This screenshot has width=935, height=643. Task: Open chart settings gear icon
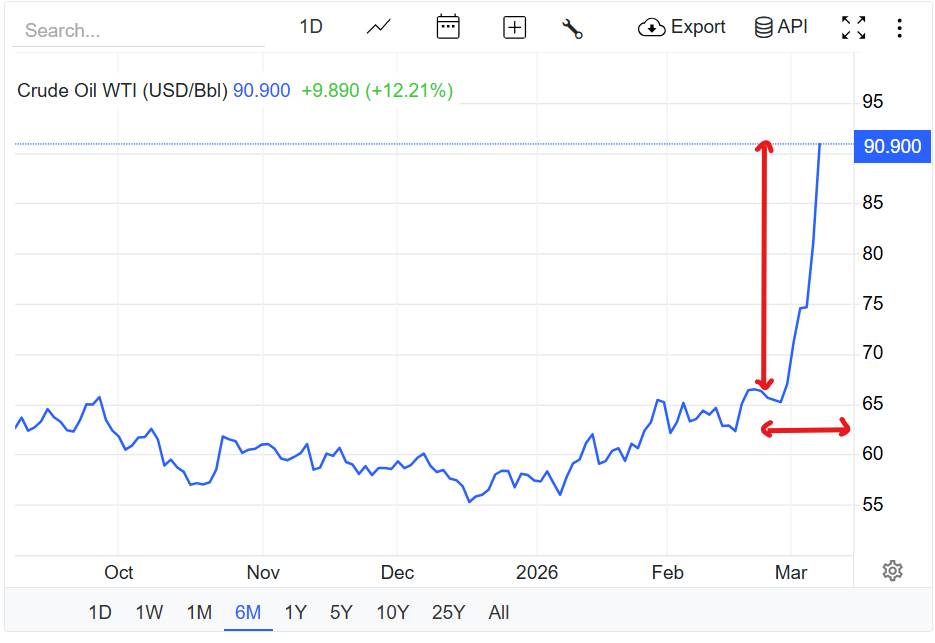pos(893,571)
